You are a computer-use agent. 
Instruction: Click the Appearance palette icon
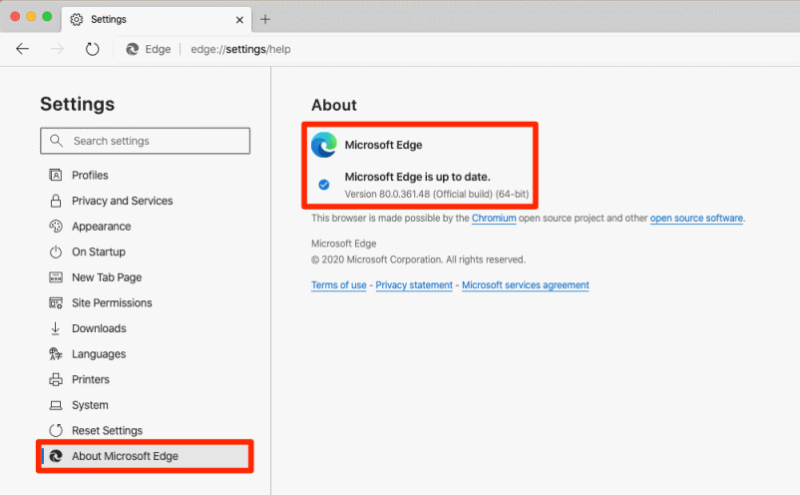tap(56, 226)
